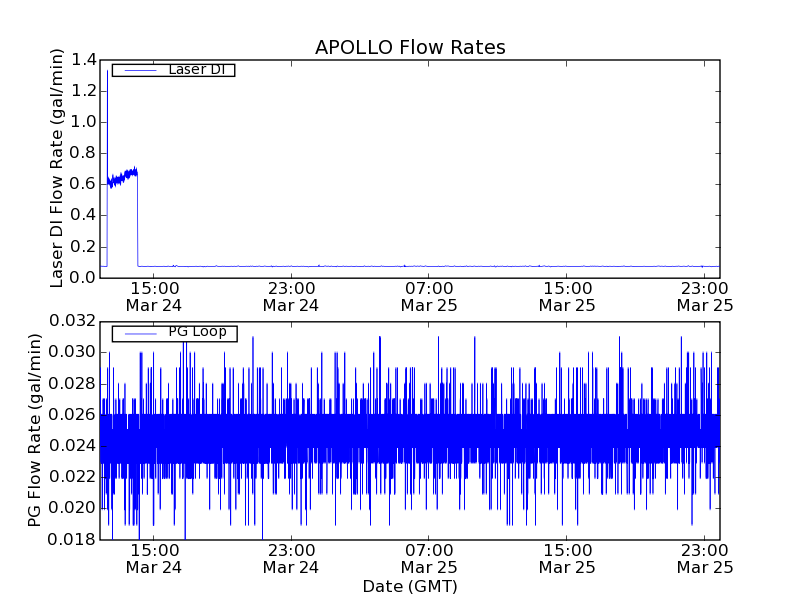The height and width of the screenshot is (600, 800).
Task: Click the Laser DI plateau near 0.65 gal/min
Action: pos(123,177)
